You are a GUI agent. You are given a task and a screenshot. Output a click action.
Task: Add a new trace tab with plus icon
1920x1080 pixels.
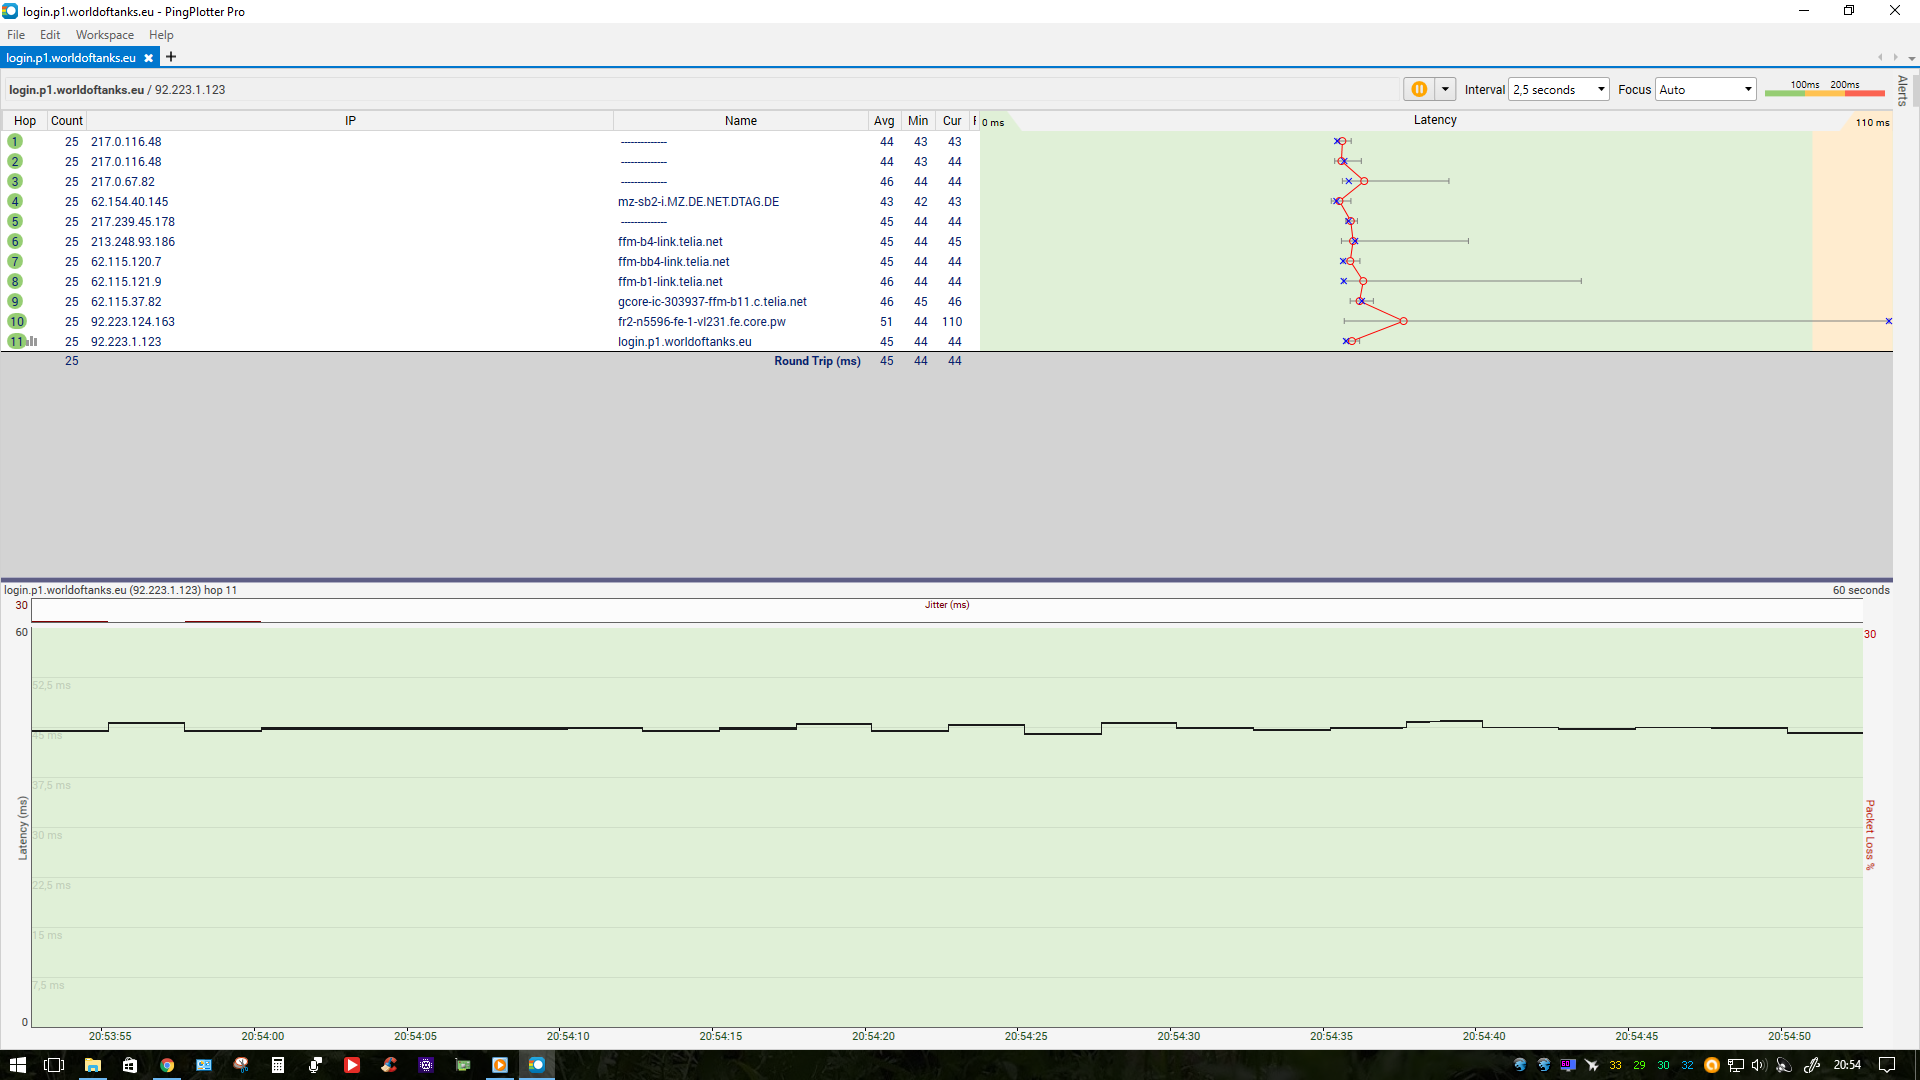click(x=171, y=57)
